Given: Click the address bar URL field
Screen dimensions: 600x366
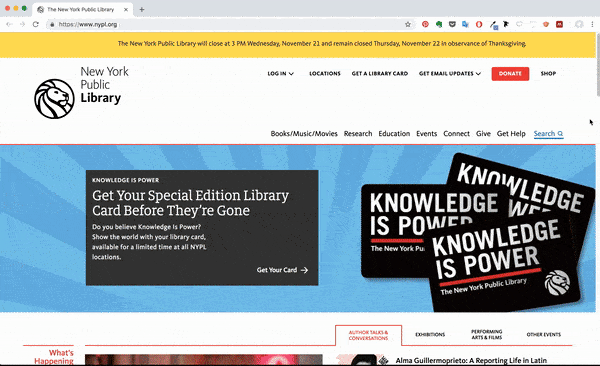Looking at the screenshot, I should click(230, 25).
